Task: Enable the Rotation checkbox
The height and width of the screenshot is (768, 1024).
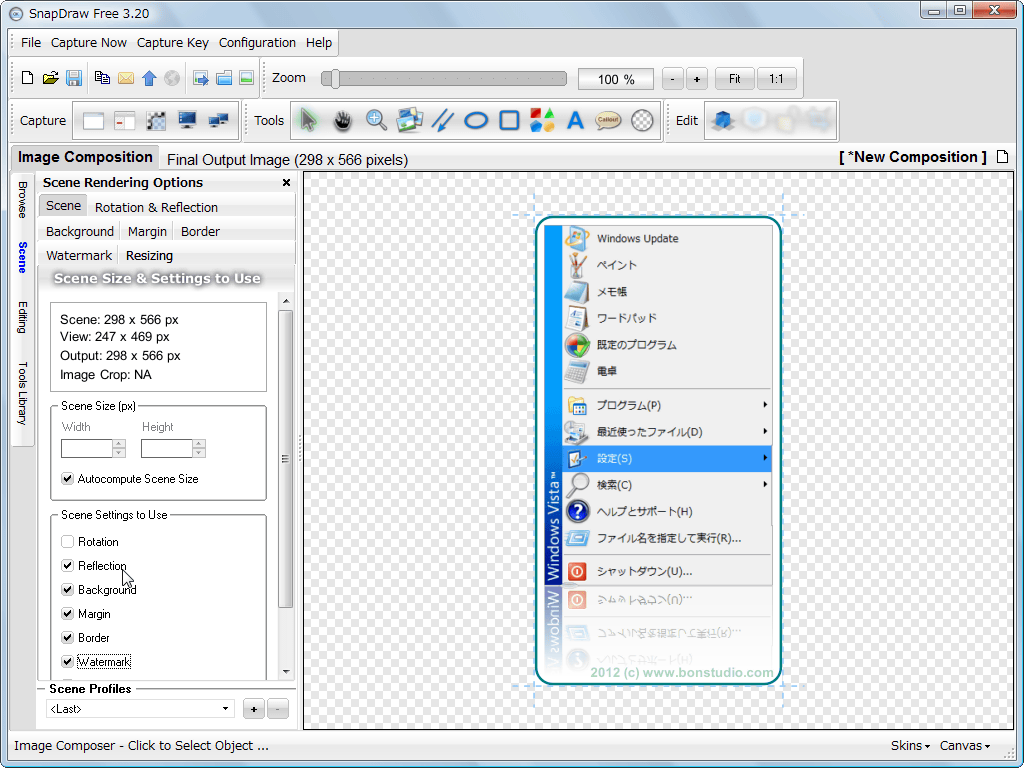Action: pos(67,541)
